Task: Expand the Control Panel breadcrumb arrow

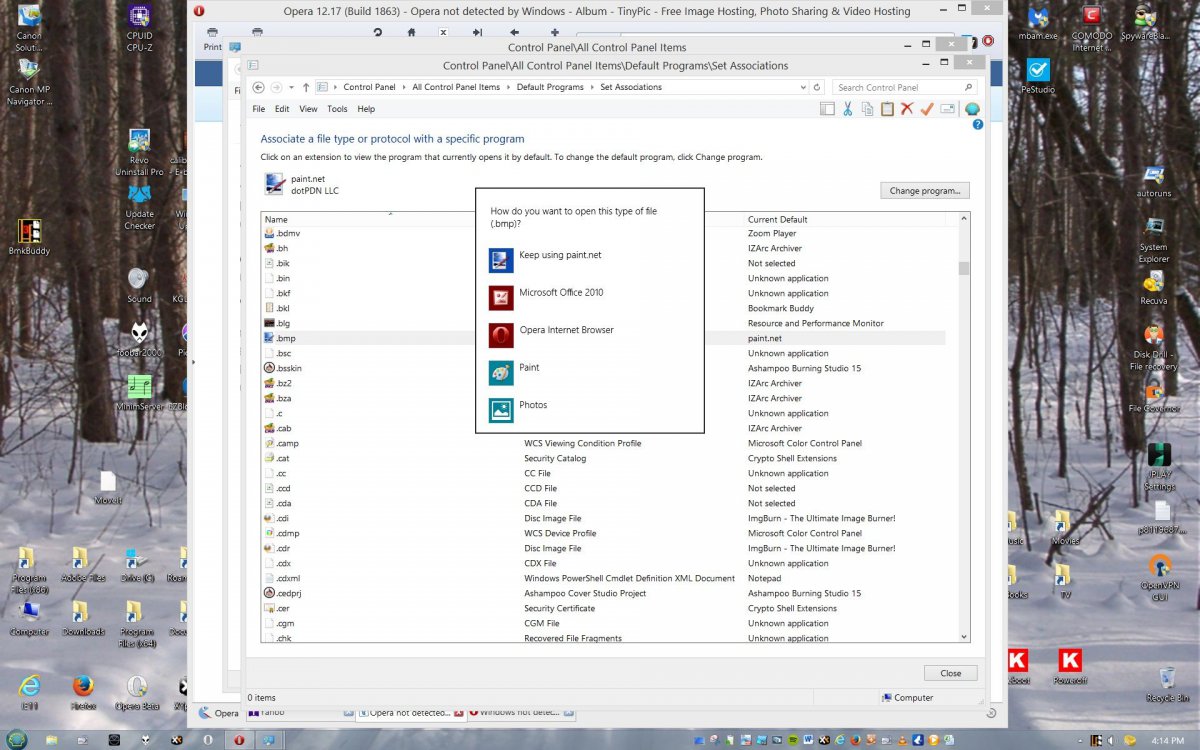Action: [x=404, y=87]
